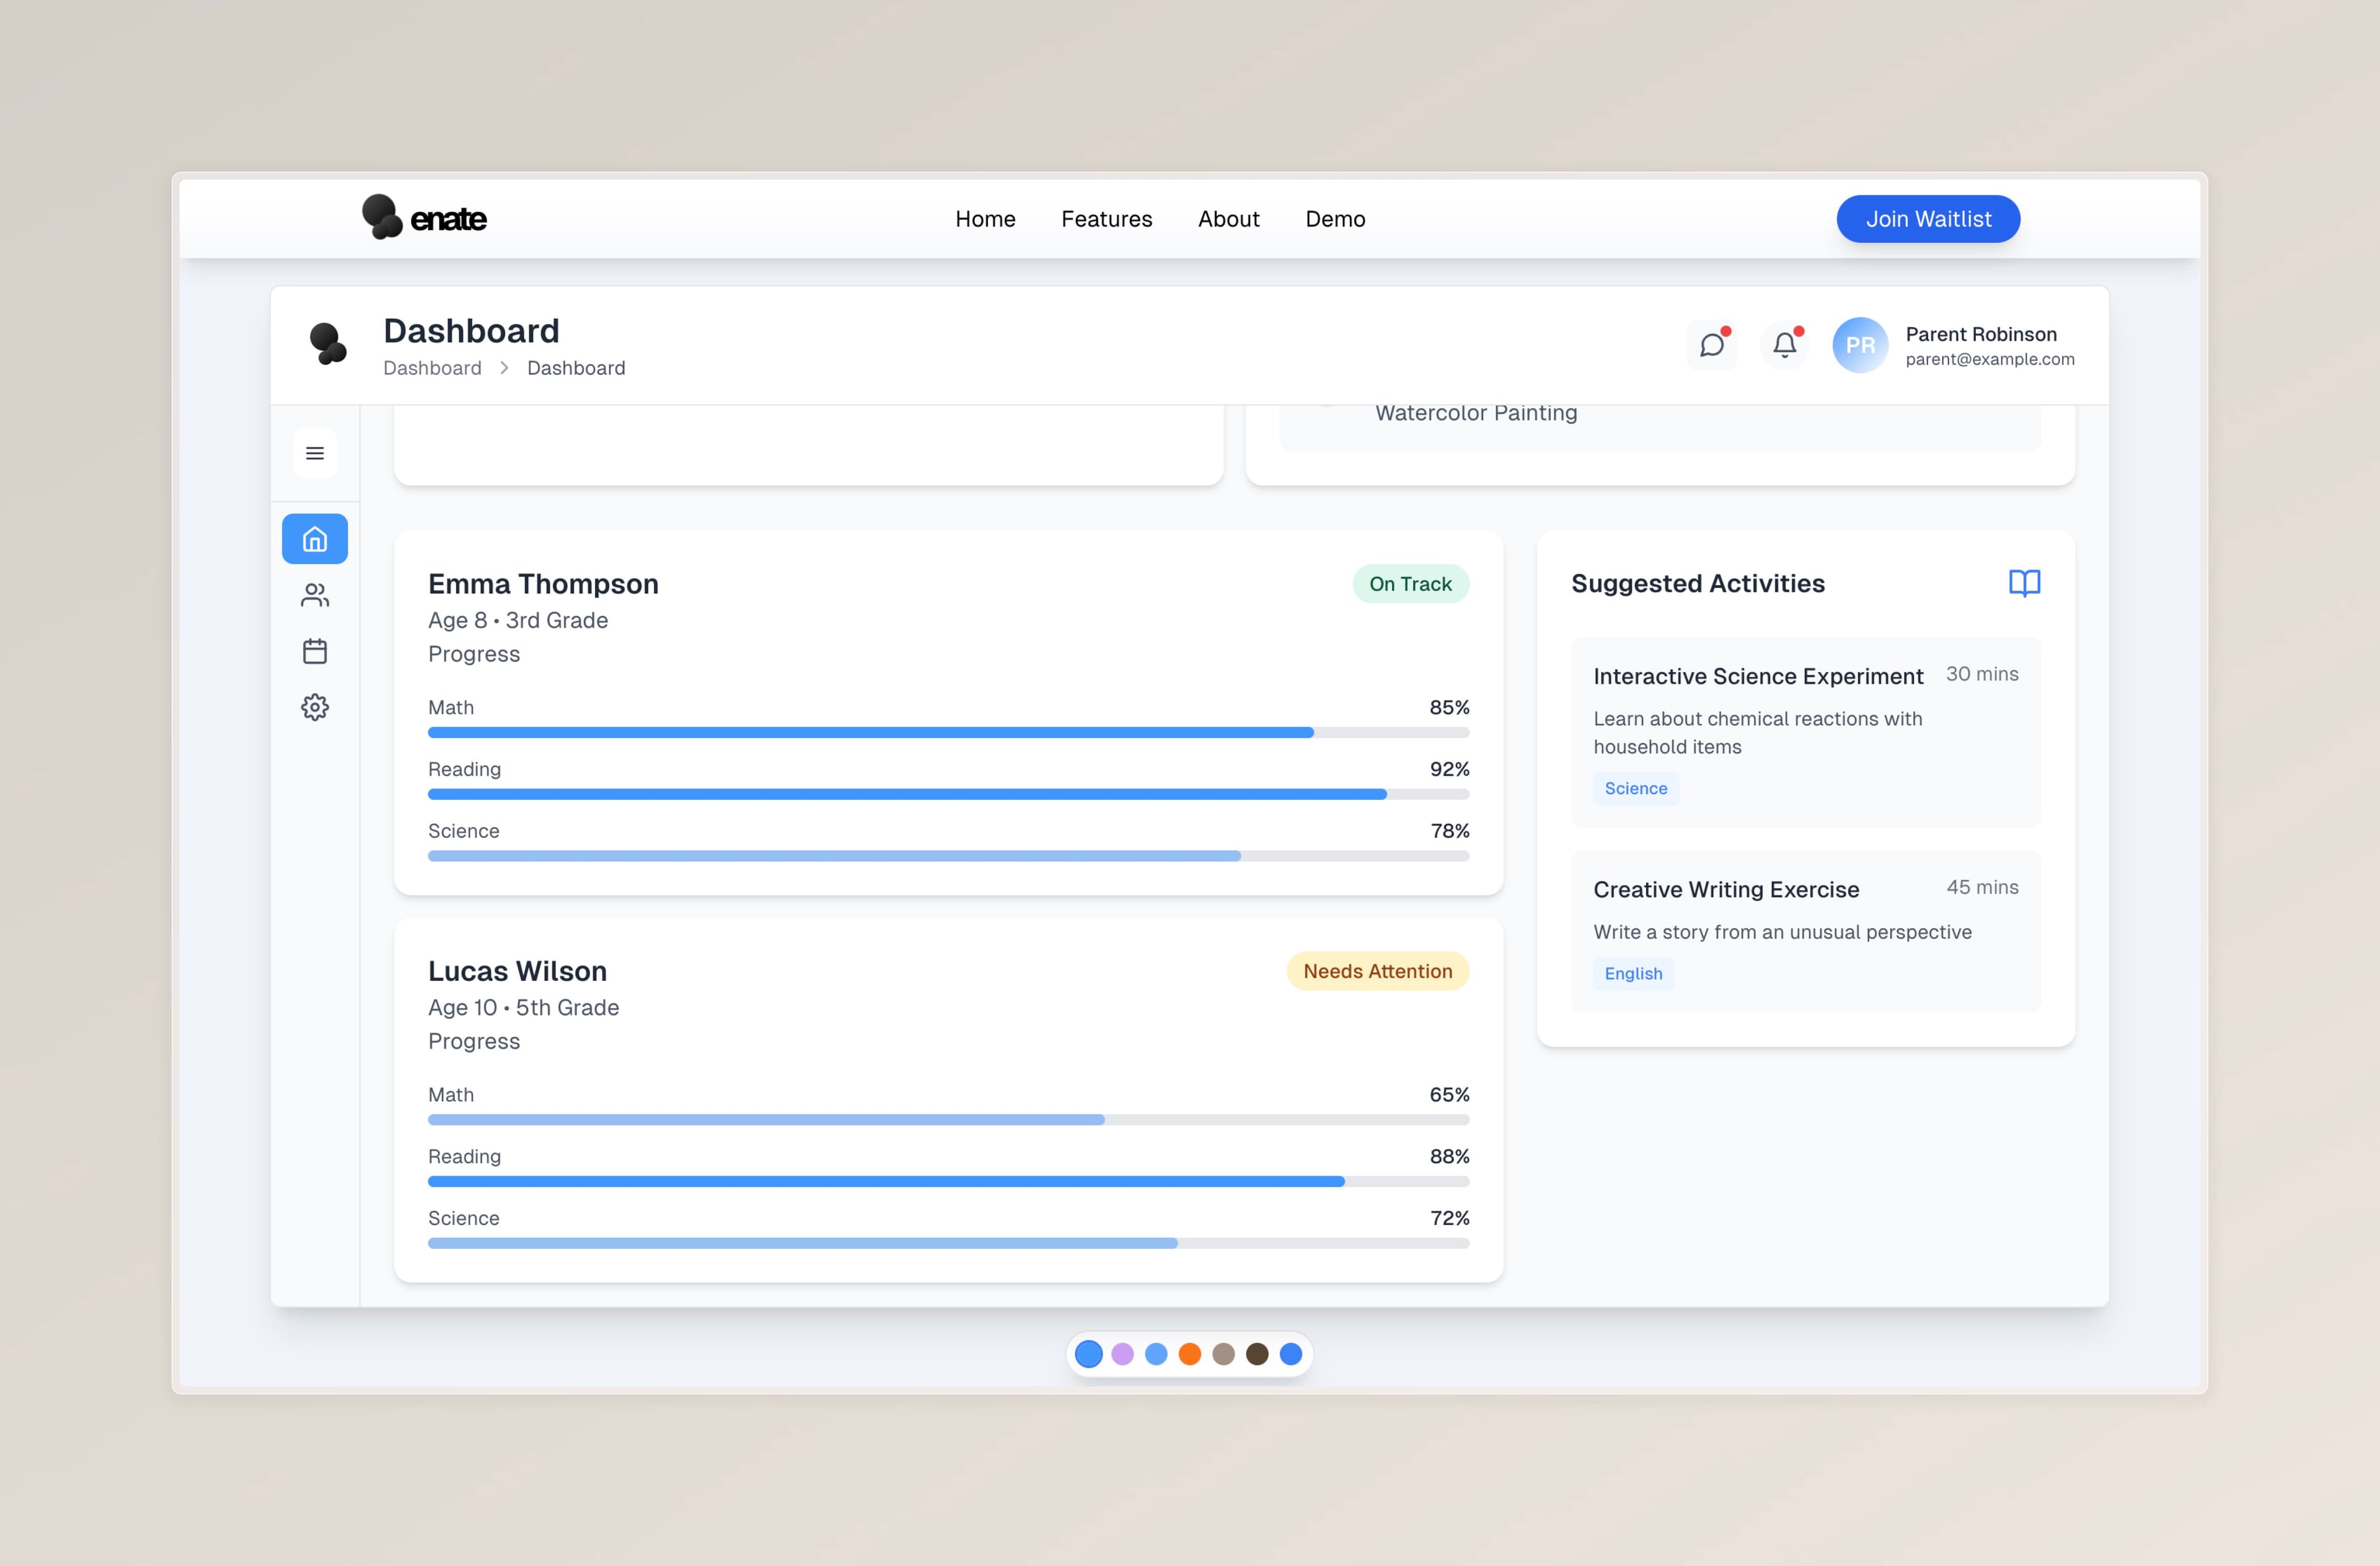The image size is (2380, 1566).
Task: Click the Emma Thompson student name
Action: pos(543,584)
